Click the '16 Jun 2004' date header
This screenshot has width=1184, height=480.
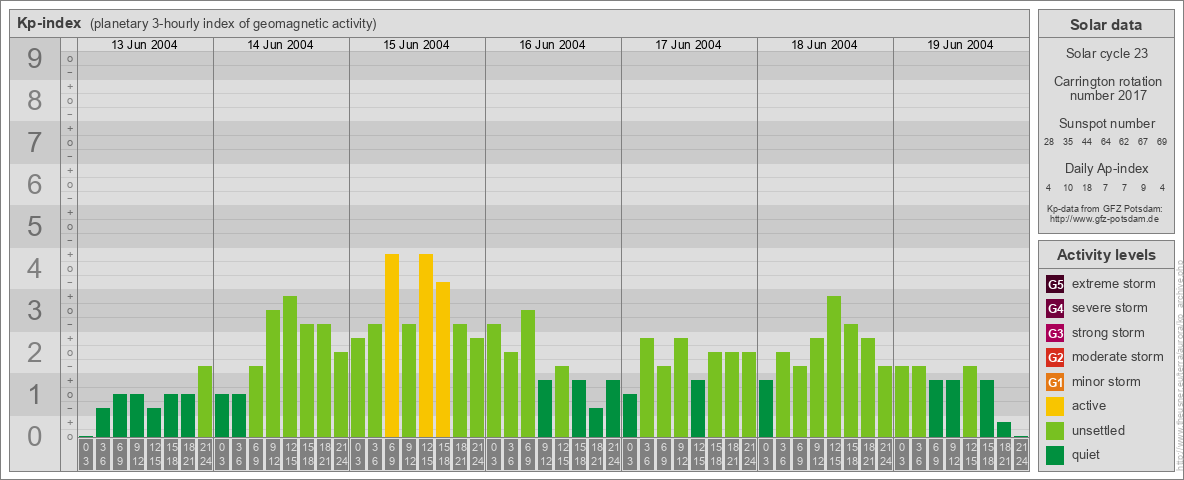click(552, 45)
